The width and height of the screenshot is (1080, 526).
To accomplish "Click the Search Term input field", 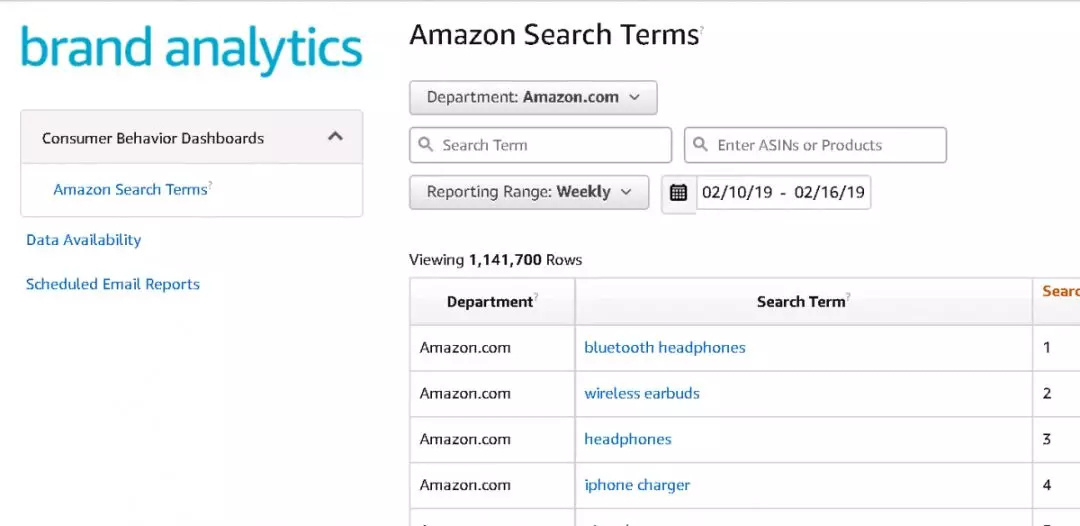I will [550, 145].
